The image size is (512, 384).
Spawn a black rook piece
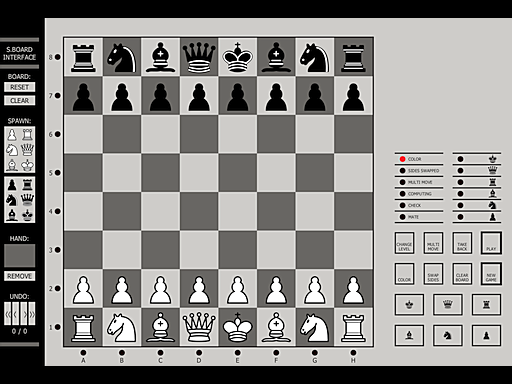click(x=27, y=185)
